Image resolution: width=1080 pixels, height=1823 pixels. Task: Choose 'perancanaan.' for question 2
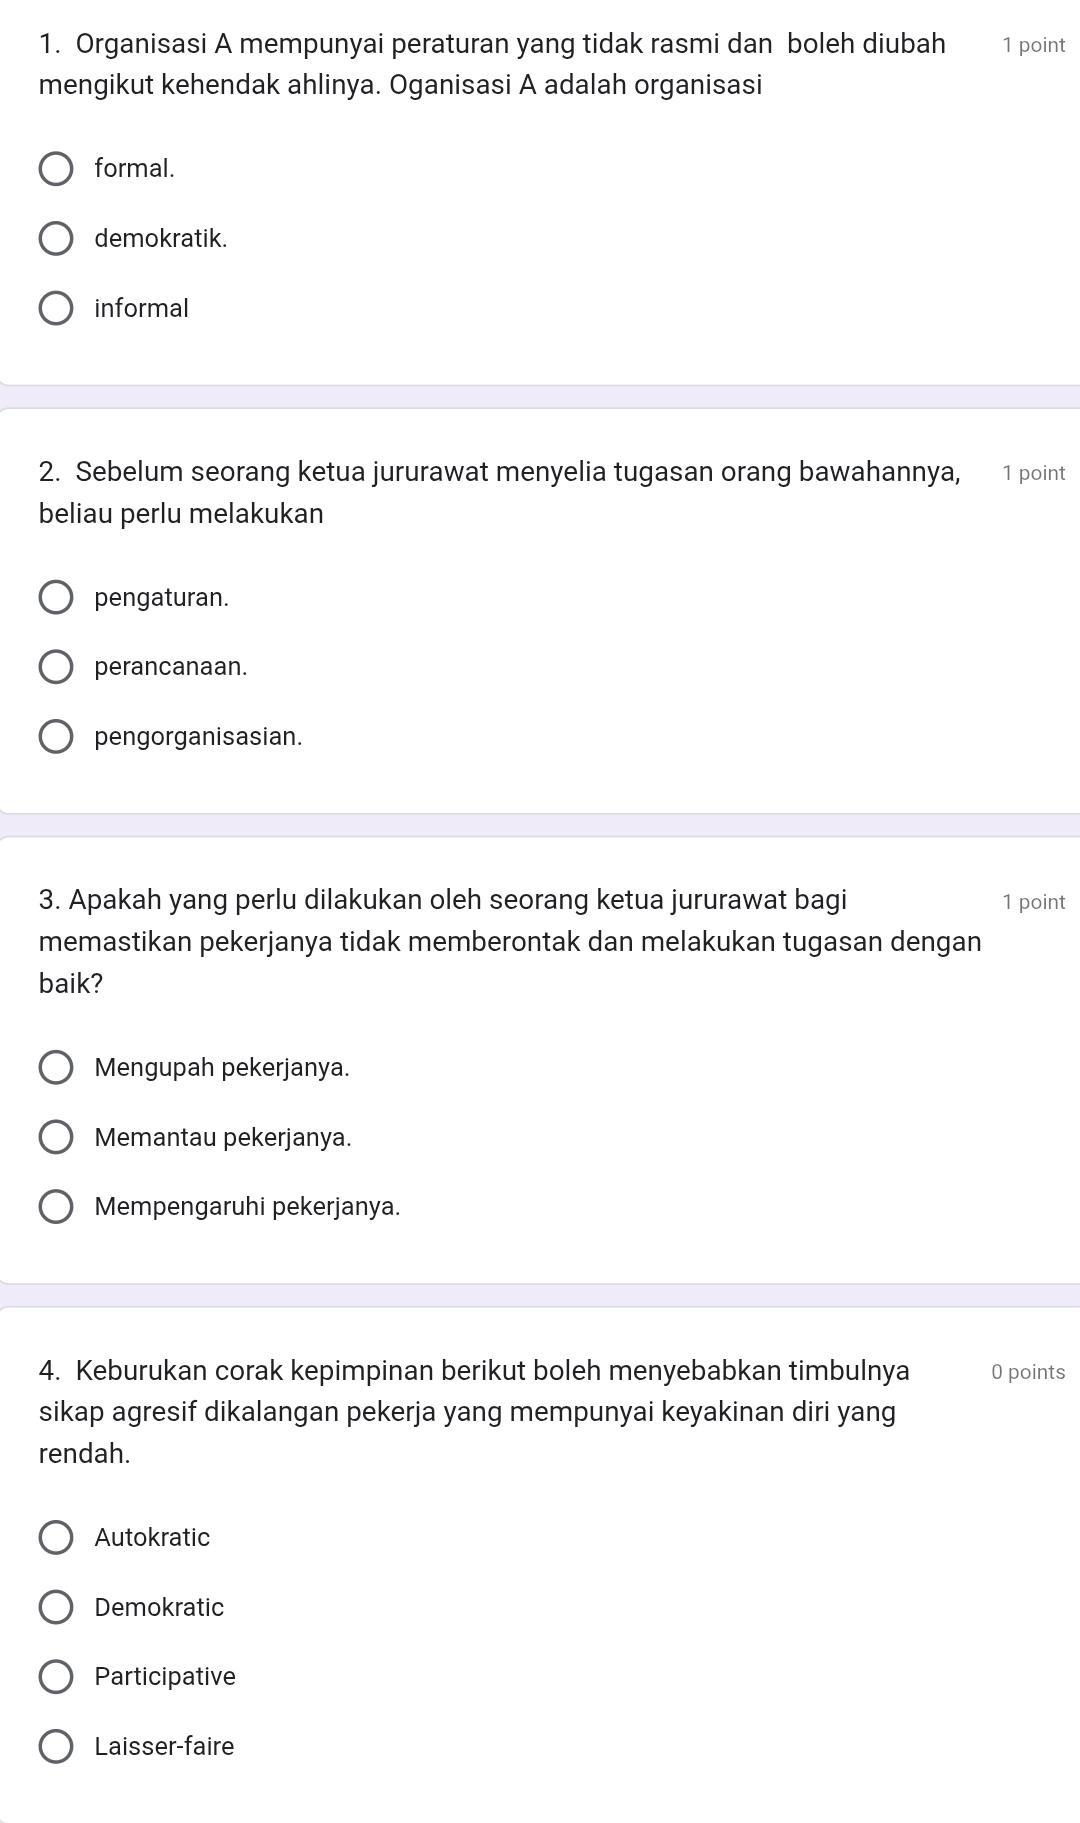point(56,667)
